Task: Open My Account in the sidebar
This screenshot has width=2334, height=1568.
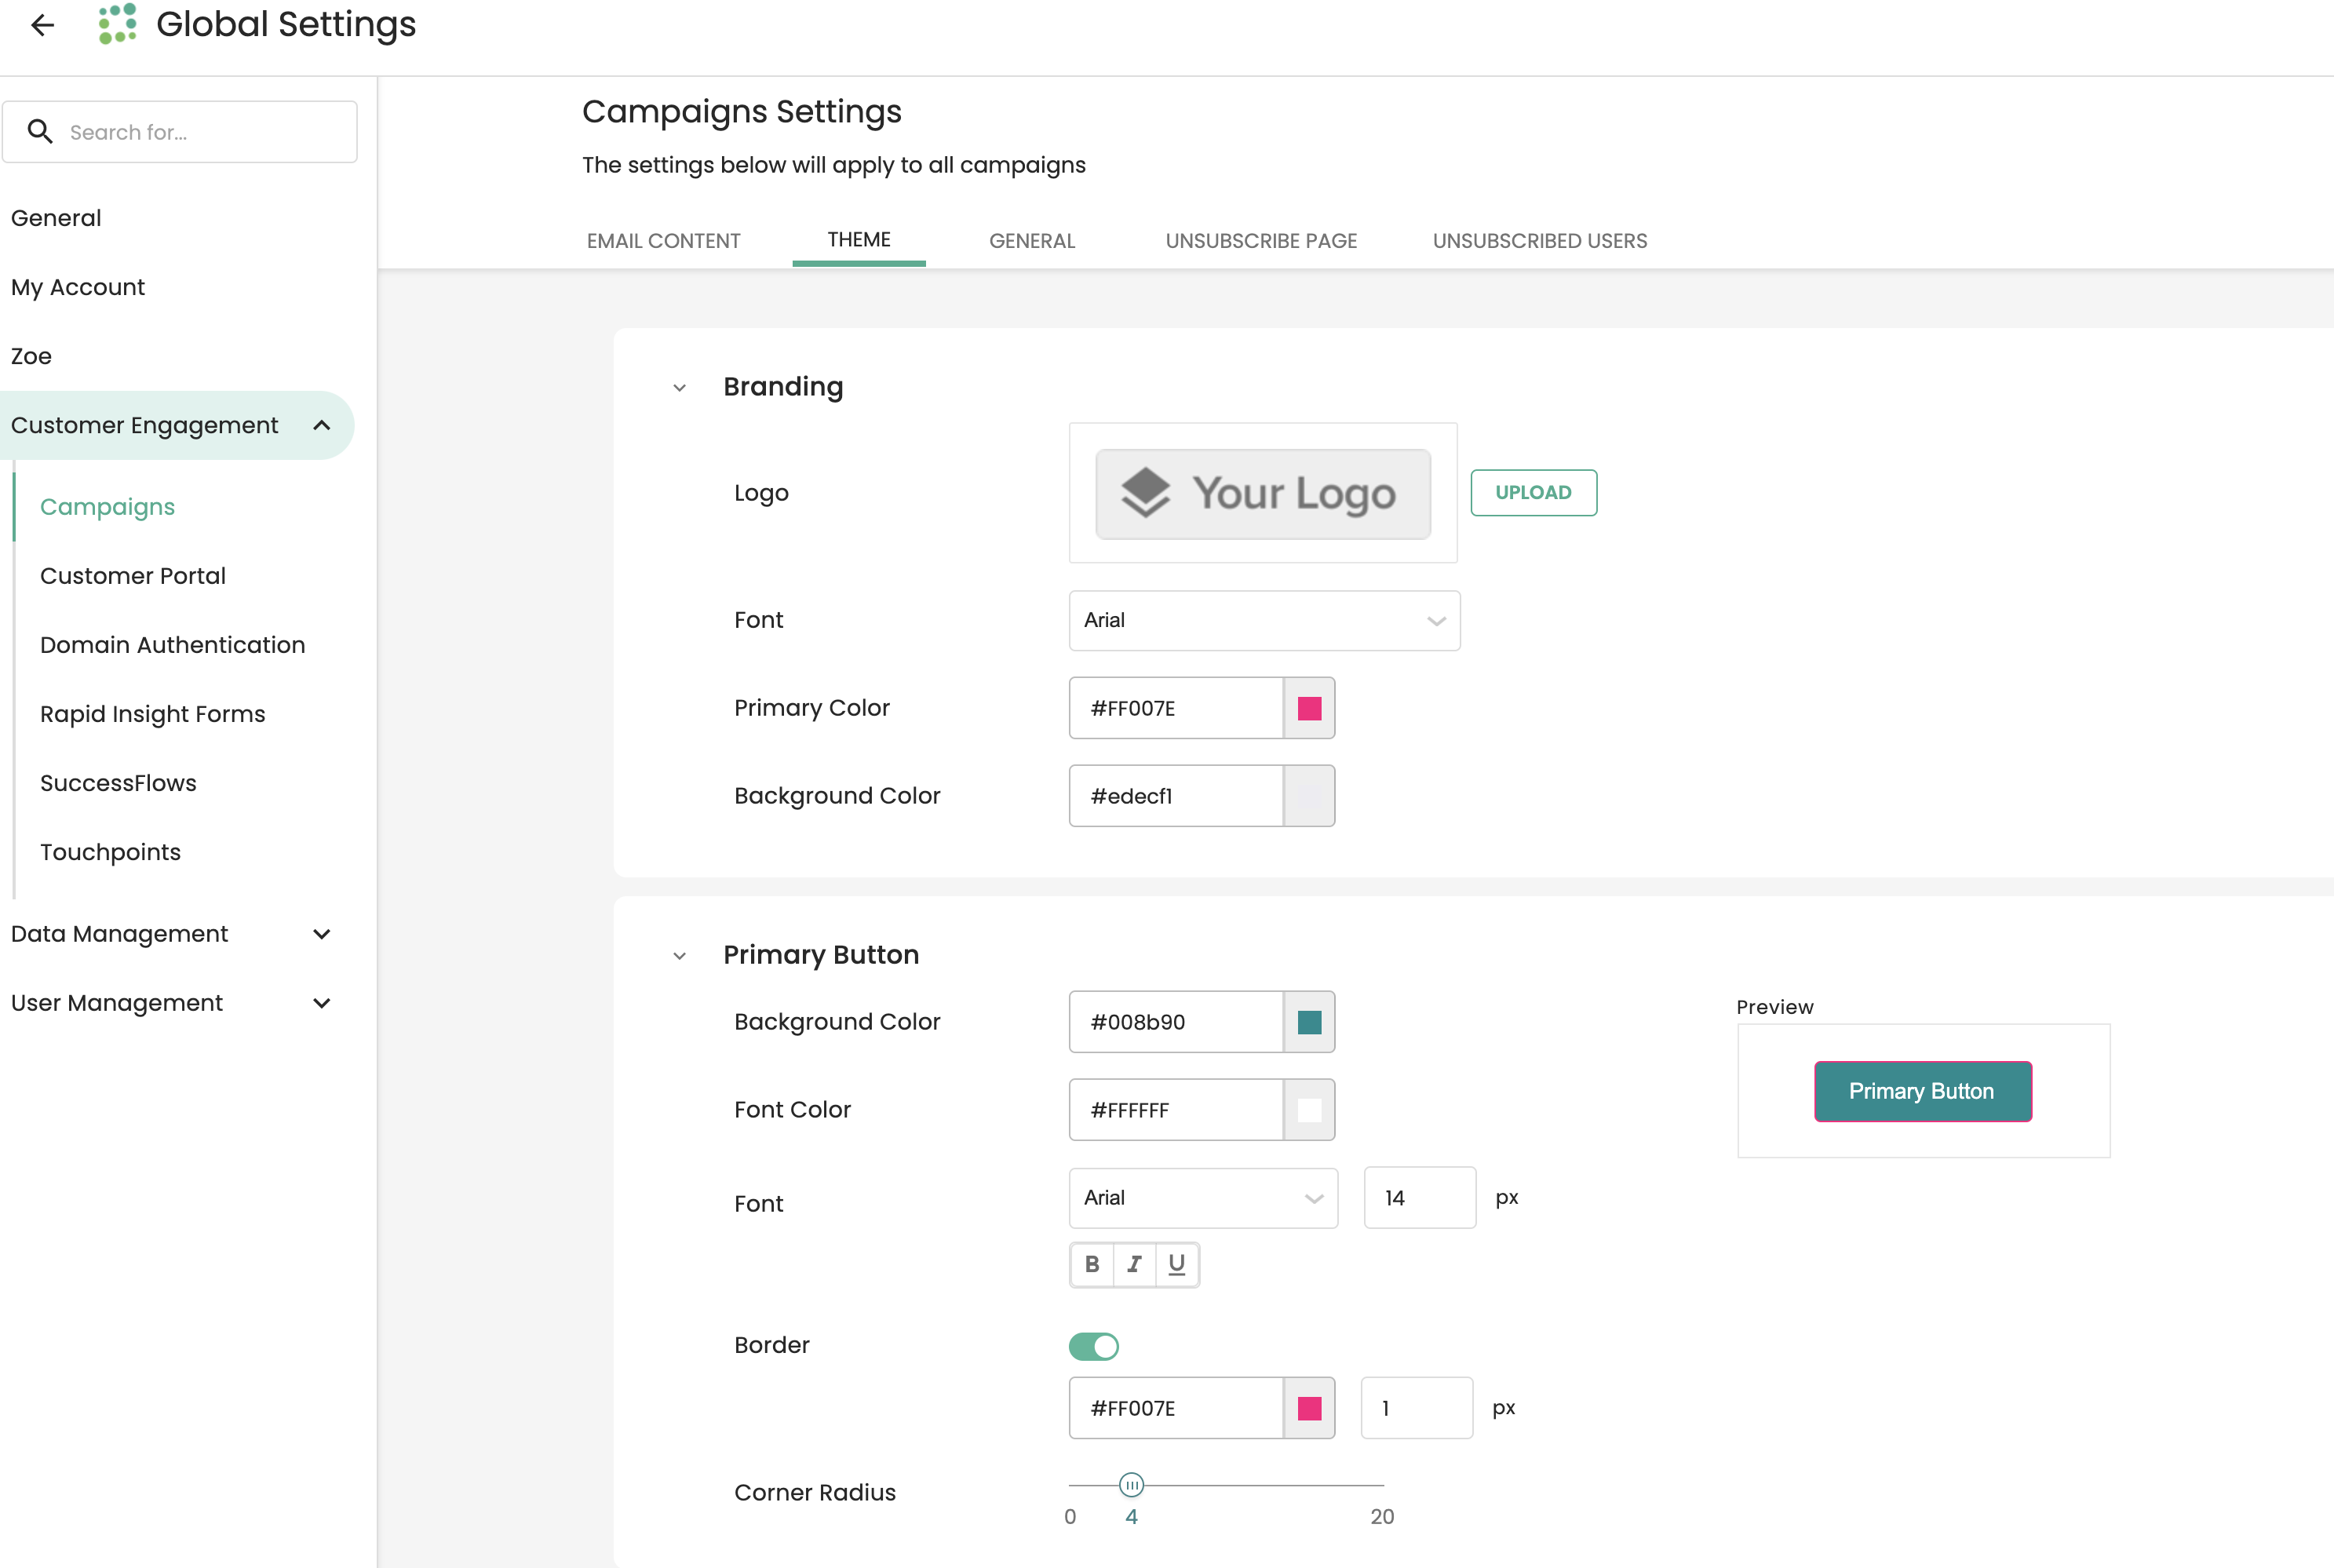Action: (78, 287)
